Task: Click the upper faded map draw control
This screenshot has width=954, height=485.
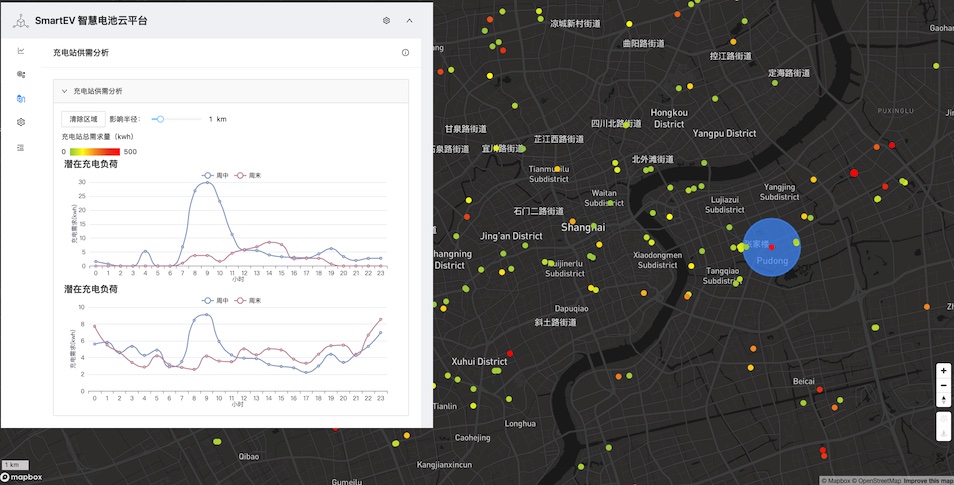Action: click(x=943, y=419)
